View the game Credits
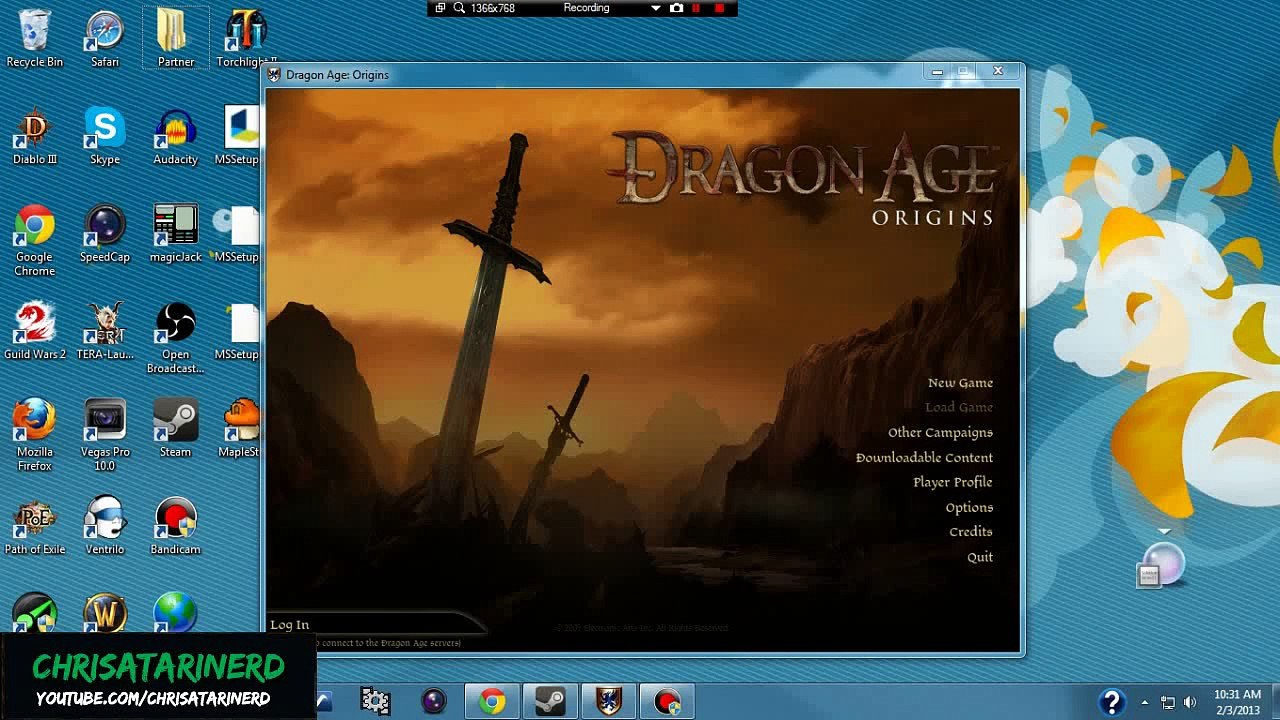The width and height of the screenshot is (1280, 720). click(971, 532)
